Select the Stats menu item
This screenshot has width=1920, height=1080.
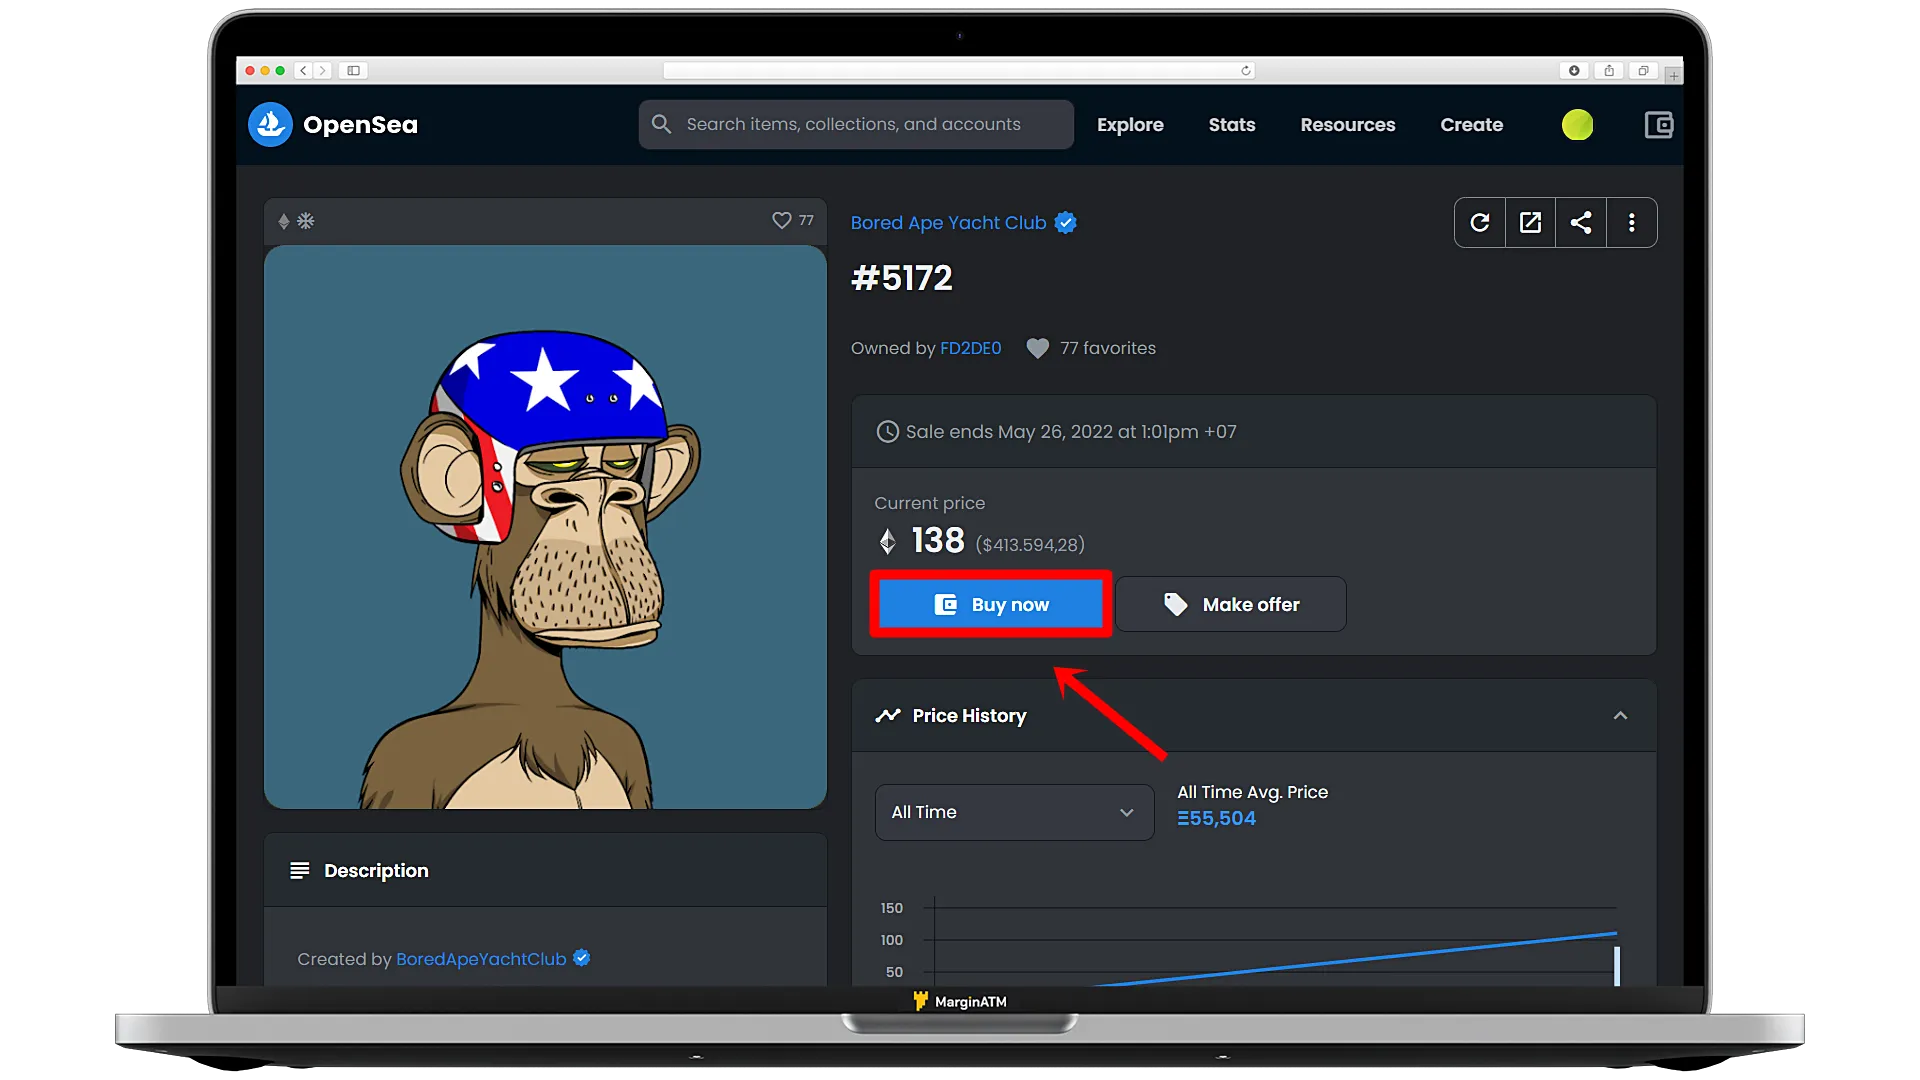click(1232, 124)
